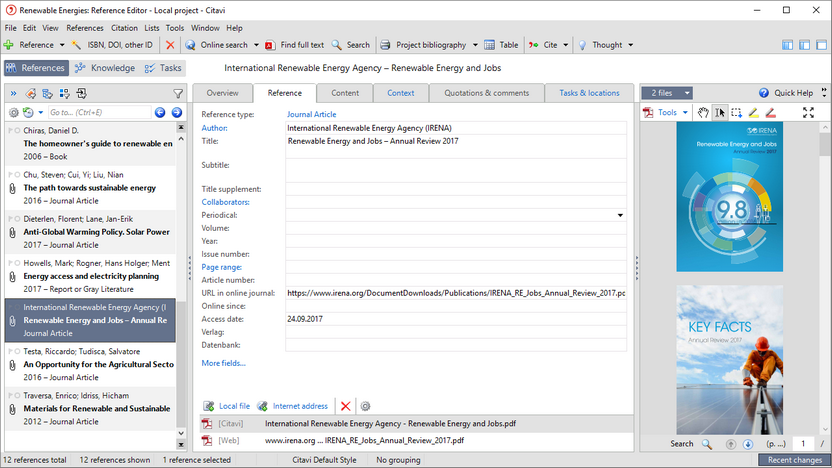Click the Journal Article reference type link
Image resolution: width=832 pixels, height=468 pixels.
point(311,114)
